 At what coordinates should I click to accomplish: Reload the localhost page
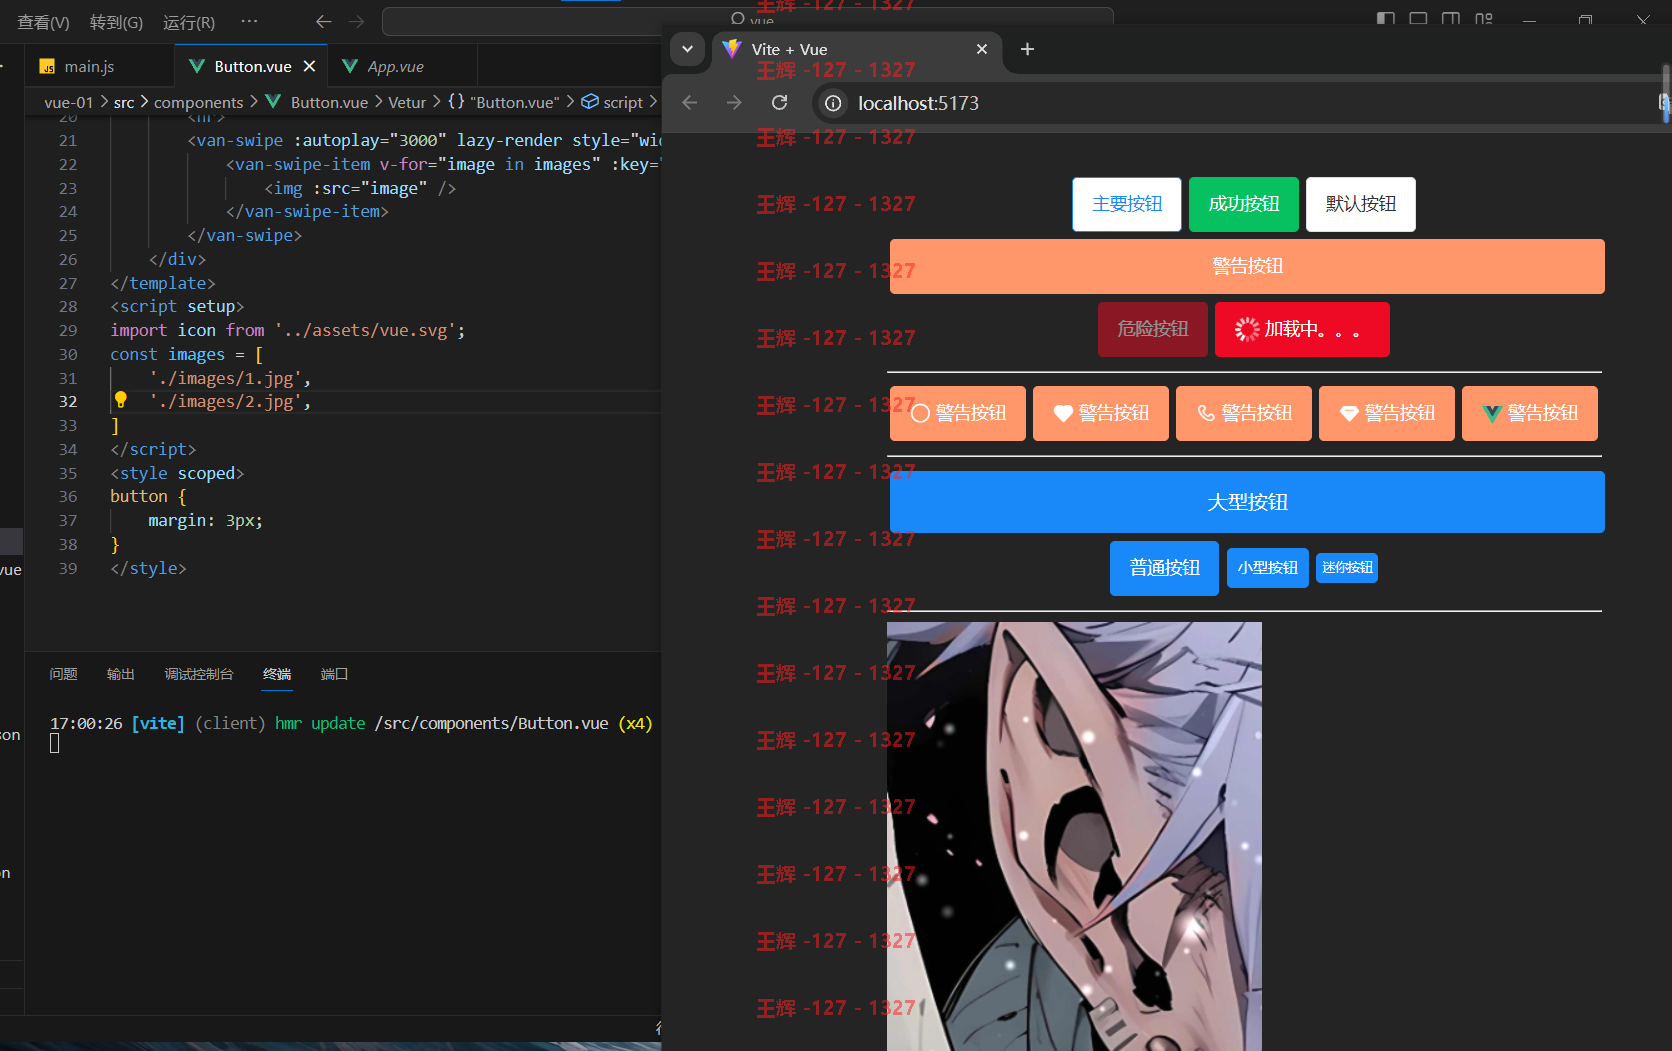tap(780, 103)
